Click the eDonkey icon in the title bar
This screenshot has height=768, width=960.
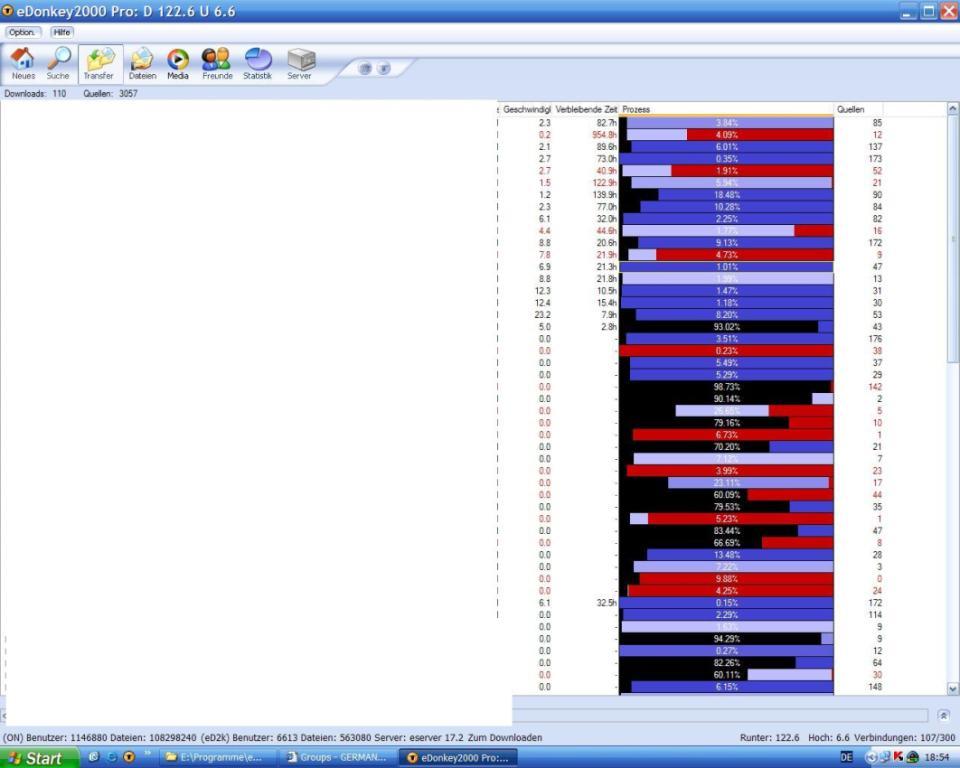[7, 10]
